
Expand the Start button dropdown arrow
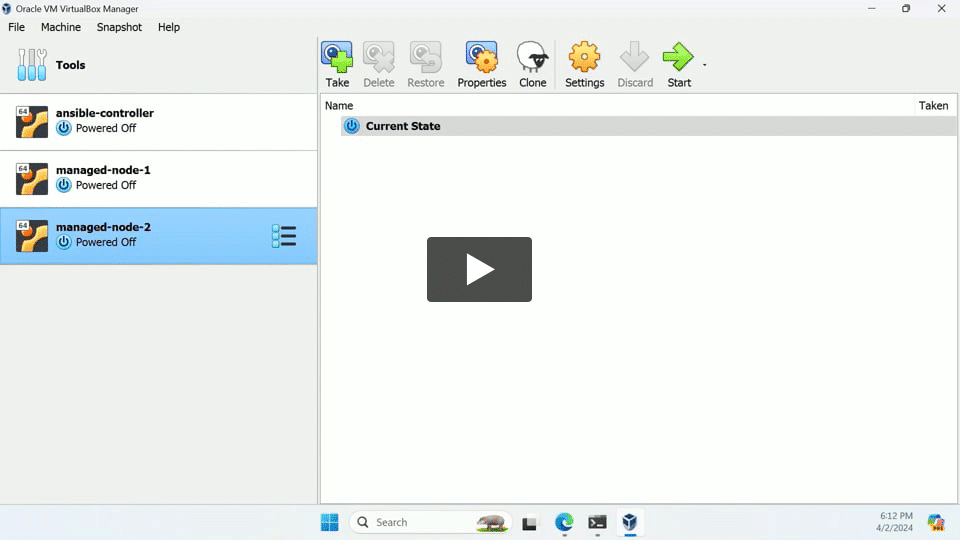[x=704, y=65]
